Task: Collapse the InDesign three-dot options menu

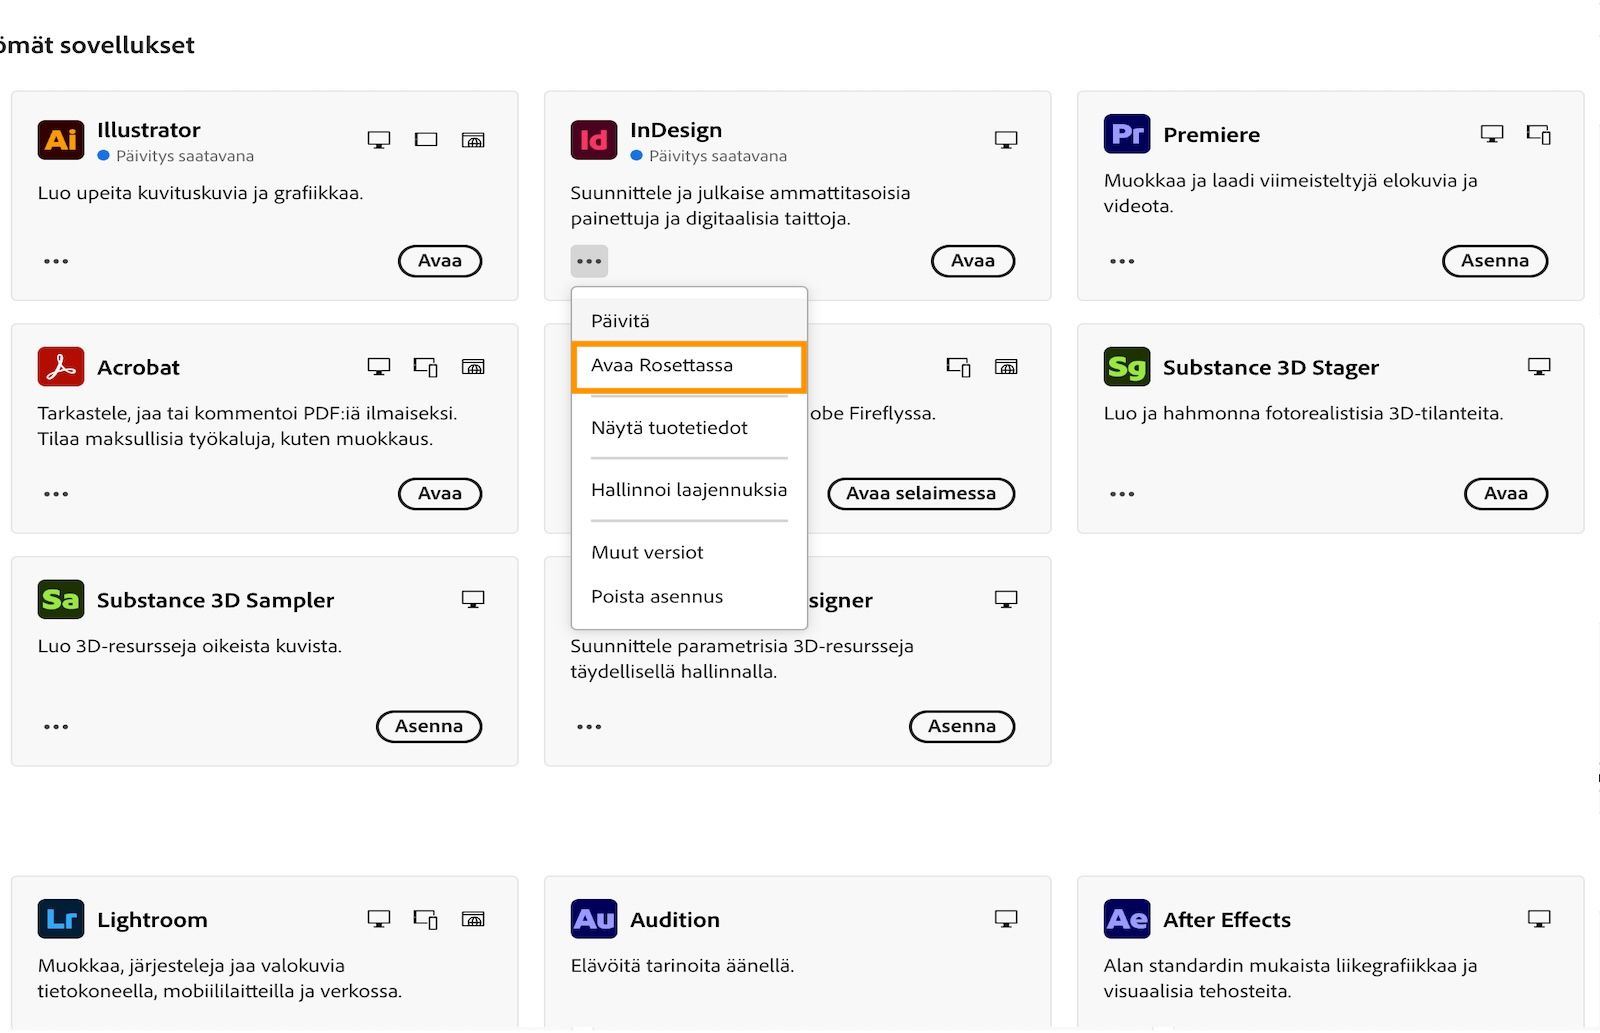Action: [x=589, y=261]
